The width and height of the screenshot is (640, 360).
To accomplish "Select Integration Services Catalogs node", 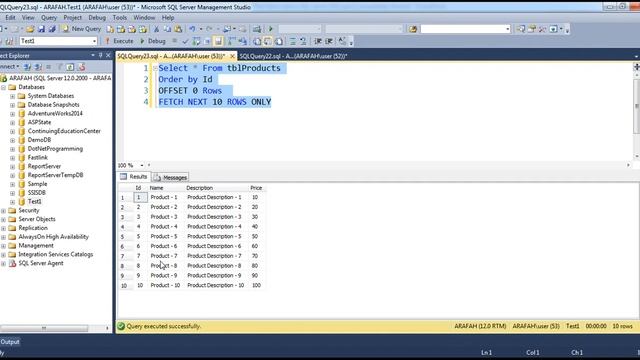I will coord(56,254).
